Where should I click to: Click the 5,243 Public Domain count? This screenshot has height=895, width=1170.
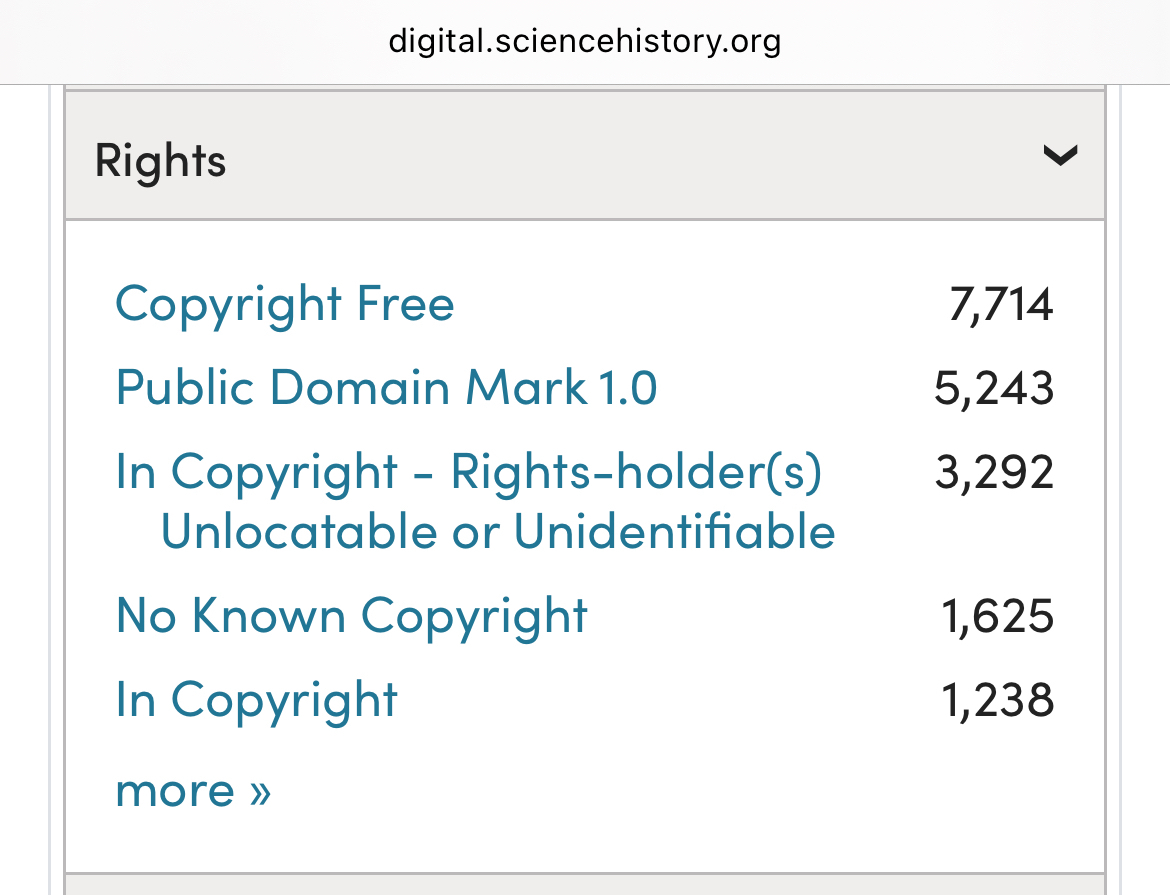click(994, 388)
